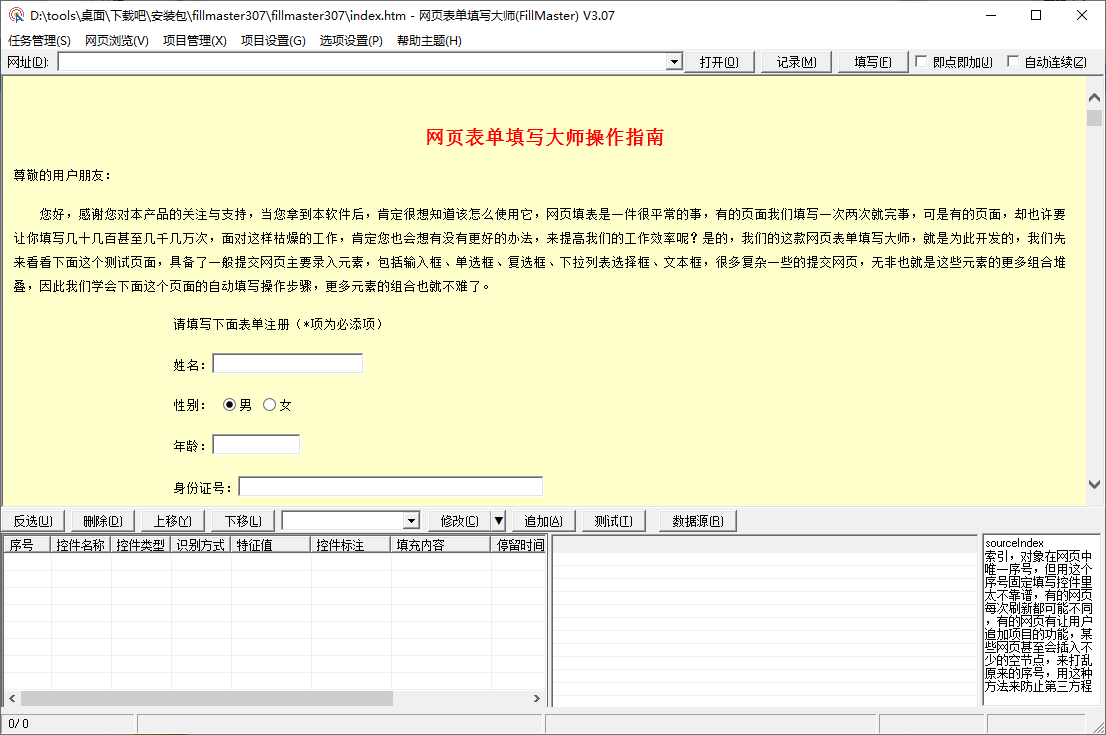Select the 女 radio button
This screenshot has width=1106, height=735.
(269, 405)
